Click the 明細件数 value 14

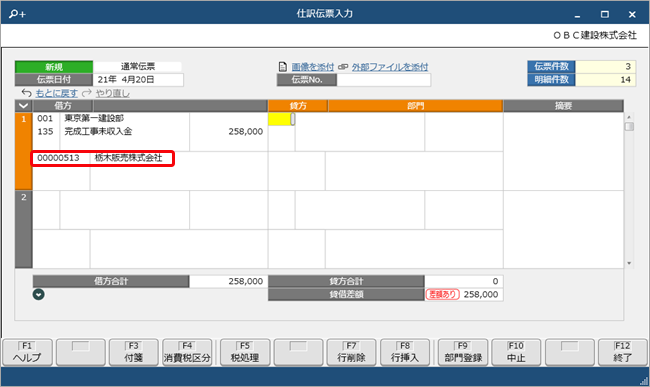[605, 80]
